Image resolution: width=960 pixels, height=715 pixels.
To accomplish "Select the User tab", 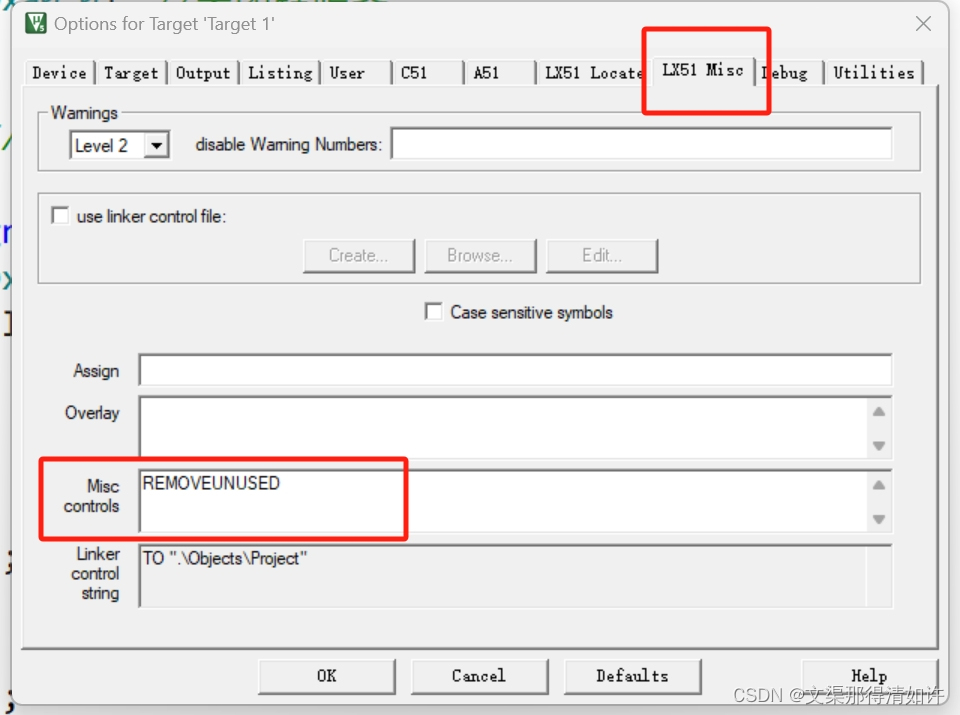I will tap(356, 73).
